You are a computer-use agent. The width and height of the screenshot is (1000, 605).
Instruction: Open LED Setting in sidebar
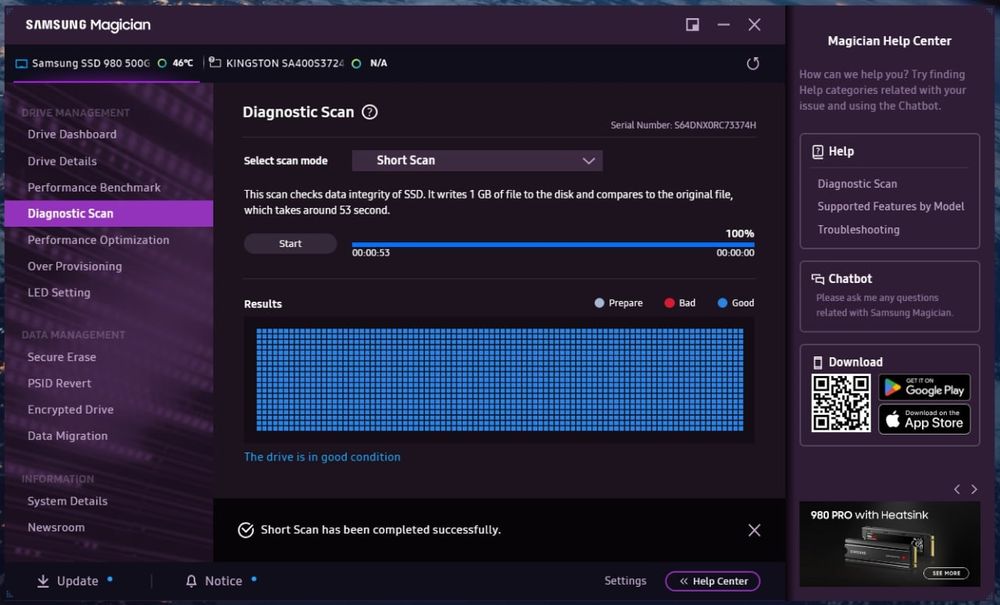(59, 293)
